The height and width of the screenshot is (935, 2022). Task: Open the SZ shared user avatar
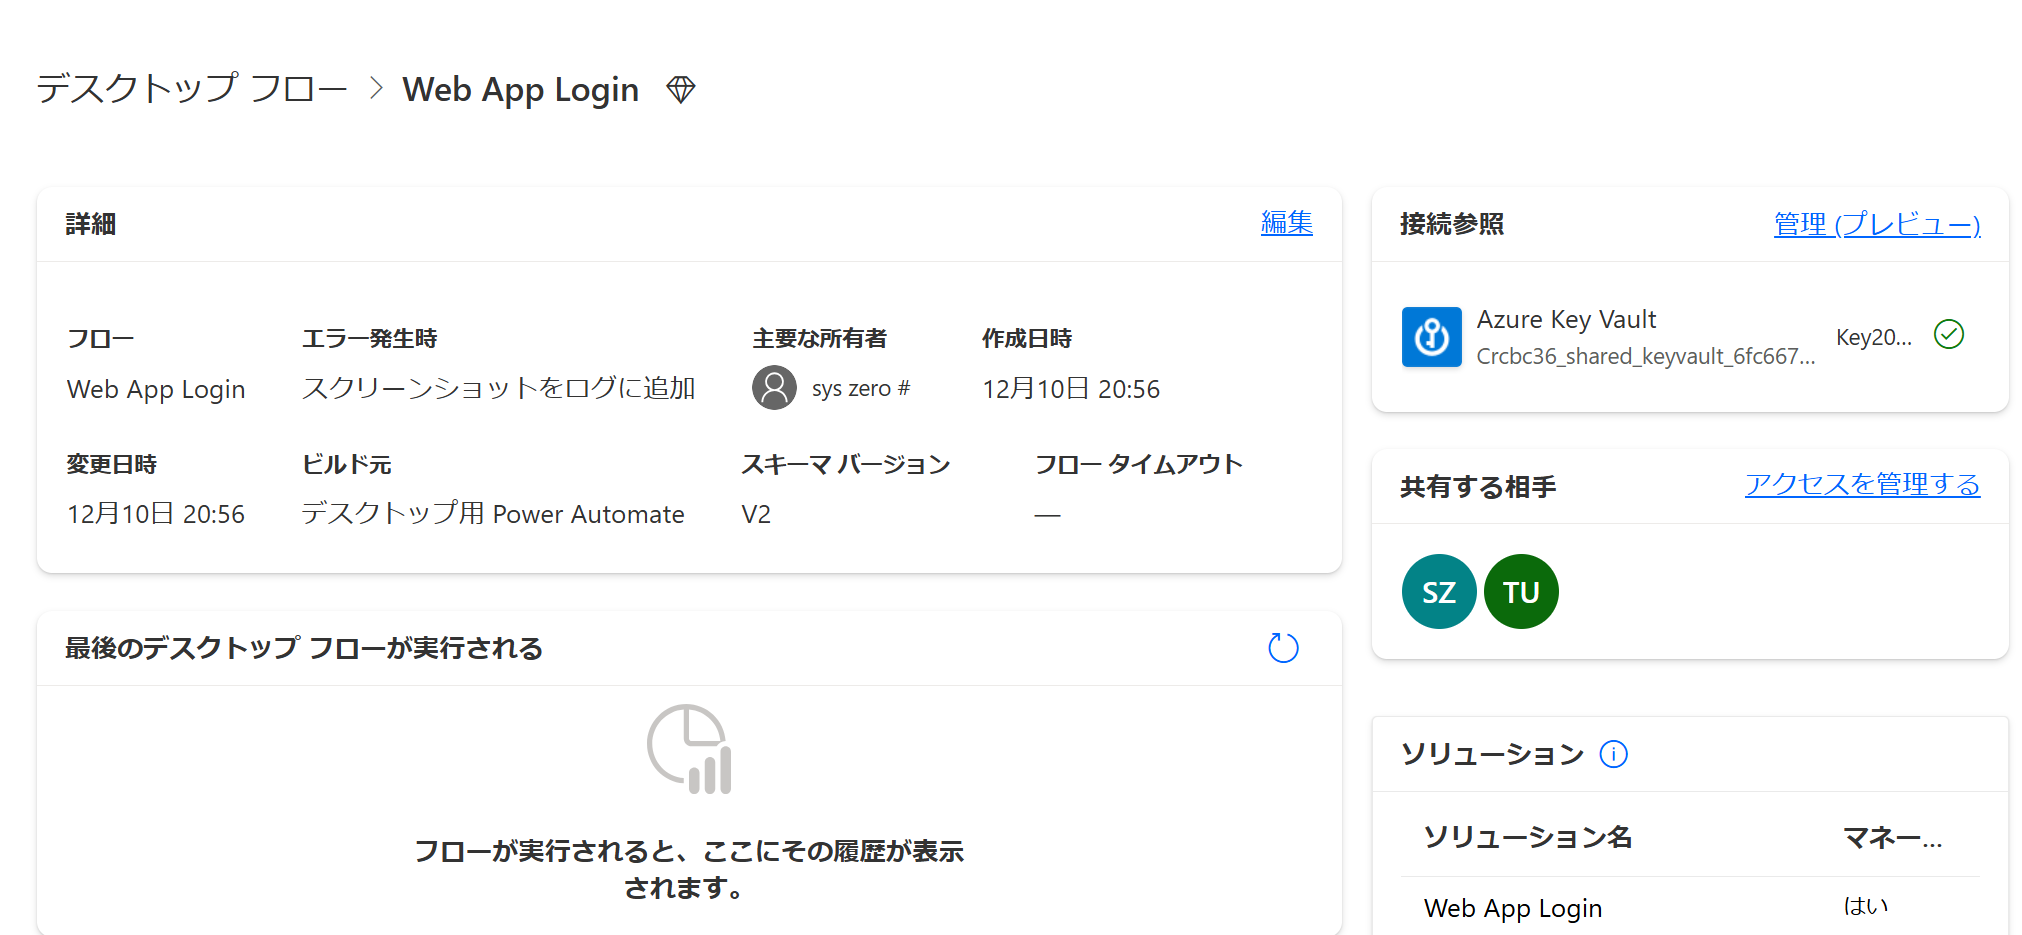coord(1439,592)
